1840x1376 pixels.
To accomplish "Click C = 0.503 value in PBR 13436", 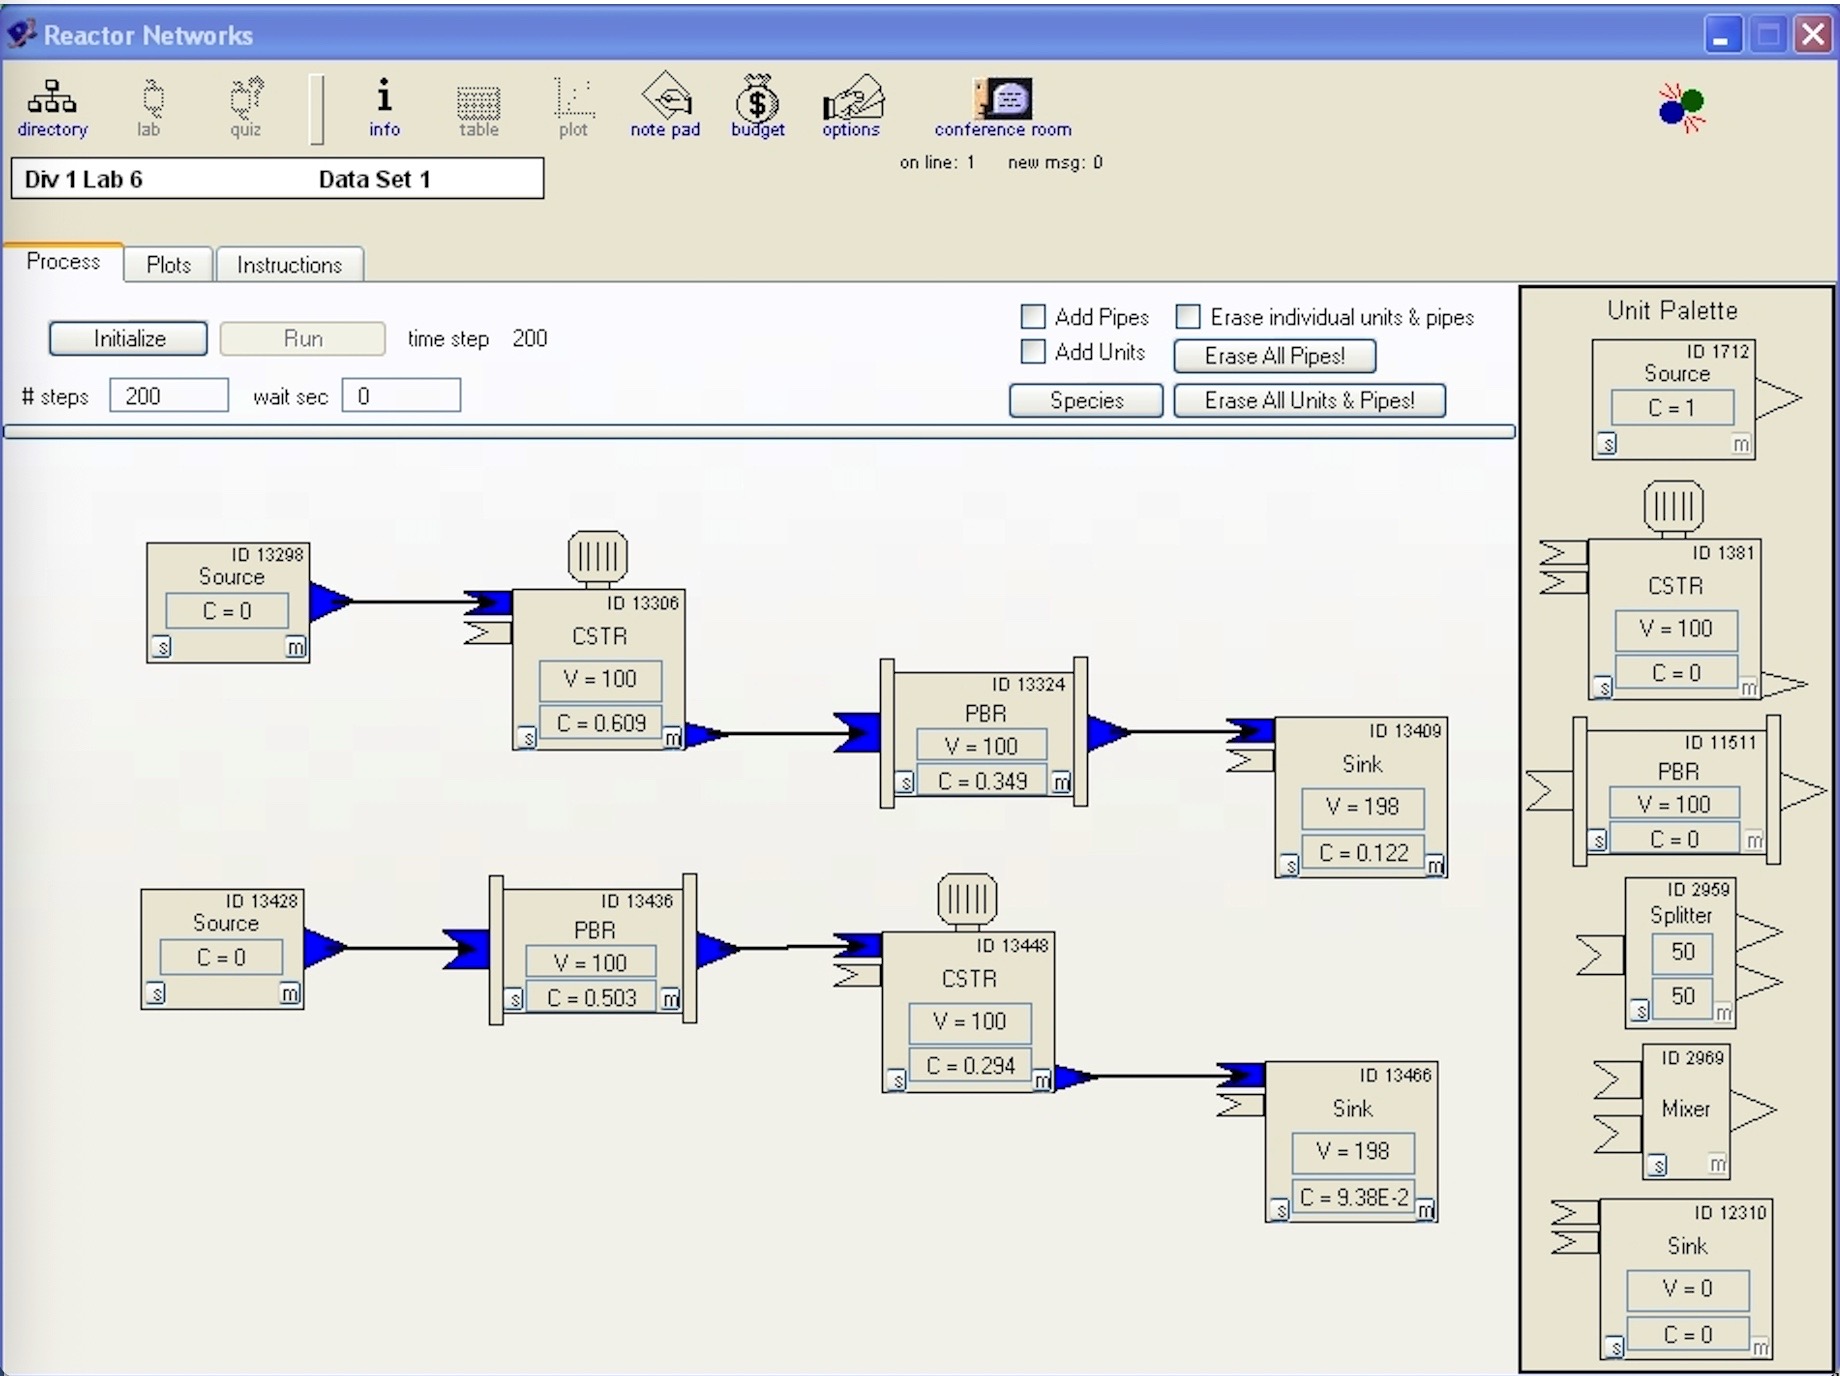I will (591, 997).
